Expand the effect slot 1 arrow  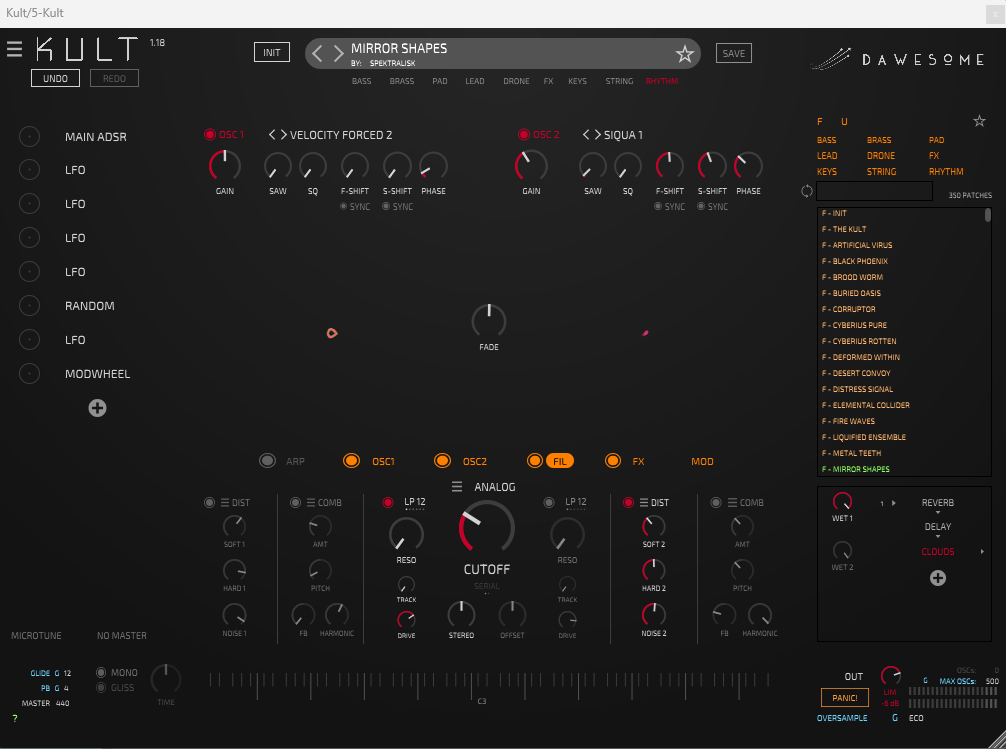894,503
